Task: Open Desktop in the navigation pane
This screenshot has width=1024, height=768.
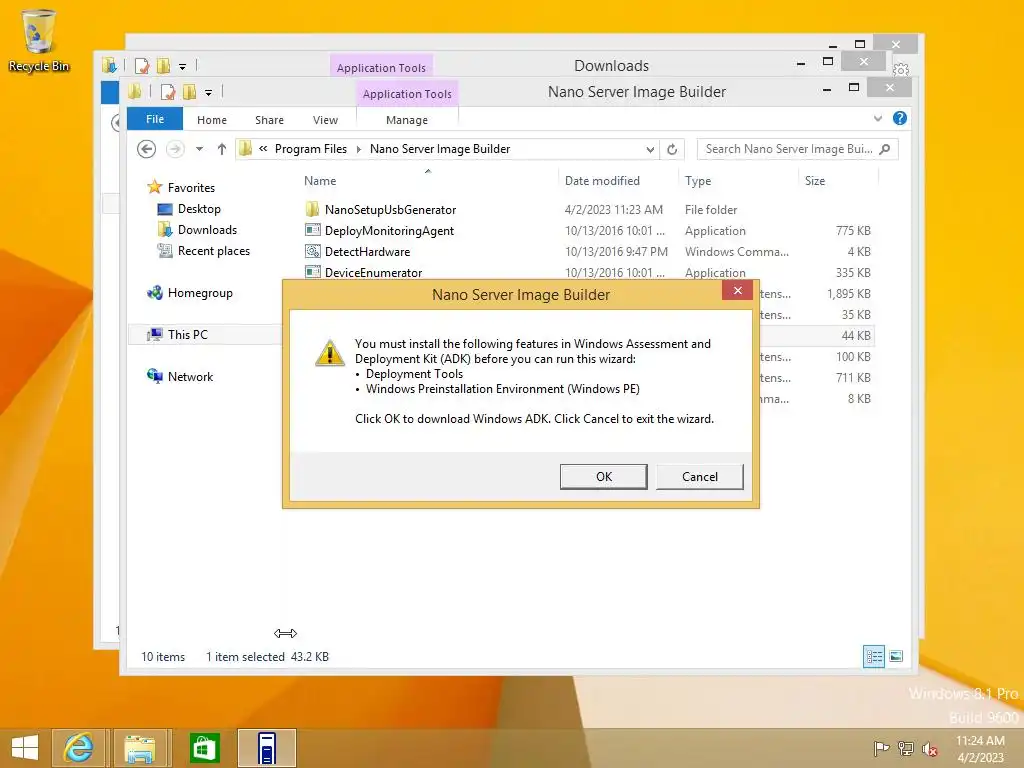Action: (x=199, y=209)
